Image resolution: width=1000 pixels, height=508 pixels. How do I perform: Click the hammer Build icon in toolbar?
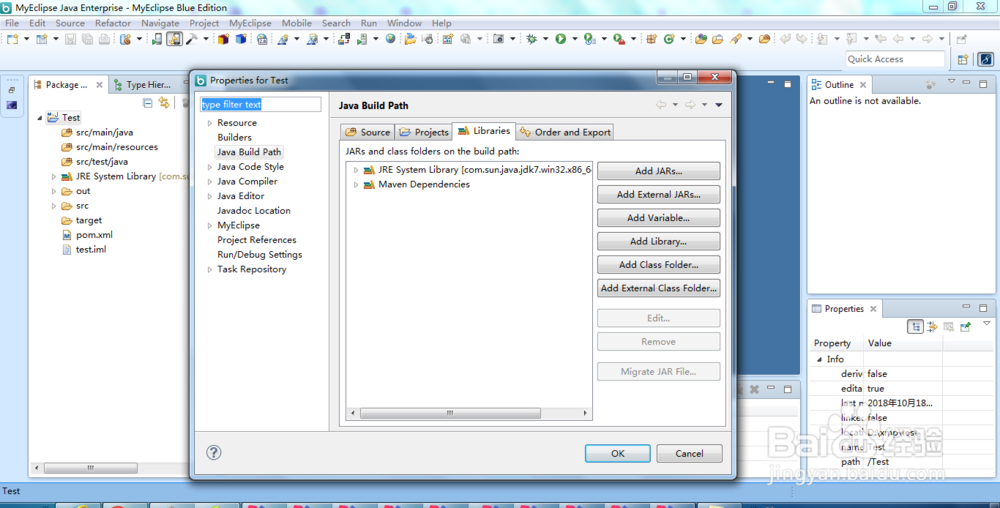coord(191,39)
